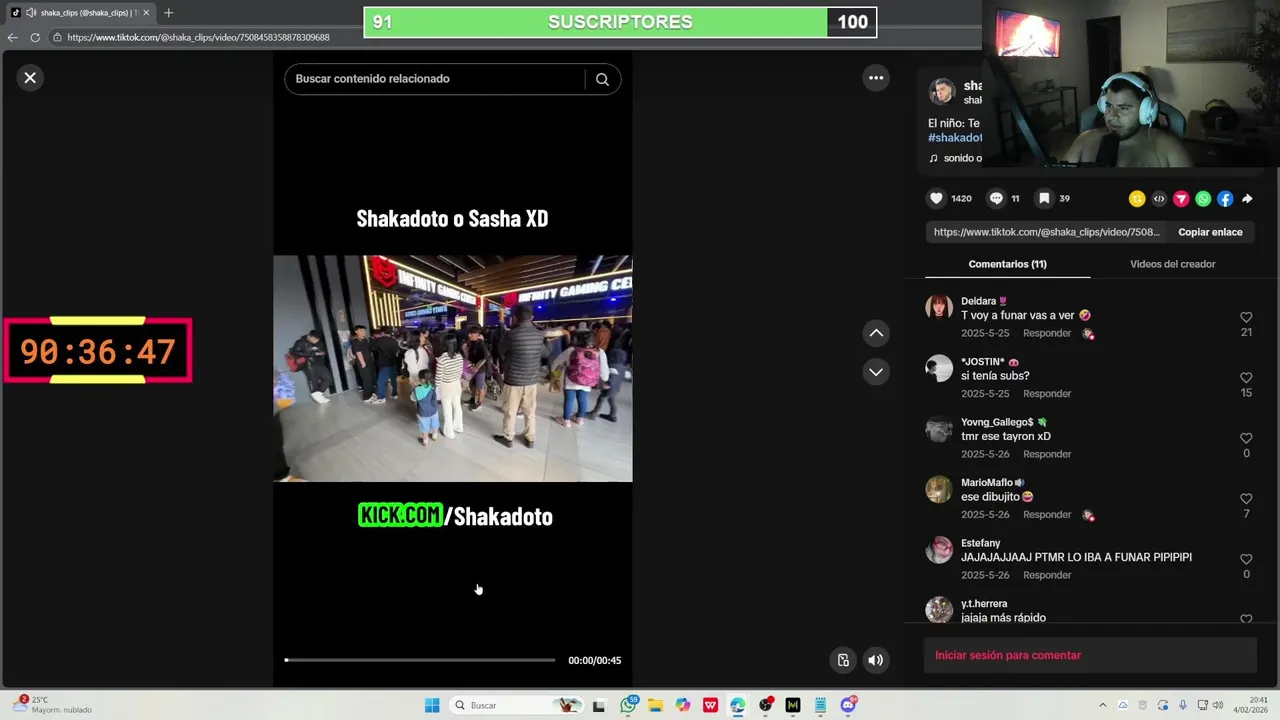Image resolution: width=1280 pixels, height=720 pixels.
Task: Select the video URL text next to Copiar enlace
Action: coord(1047,232)
